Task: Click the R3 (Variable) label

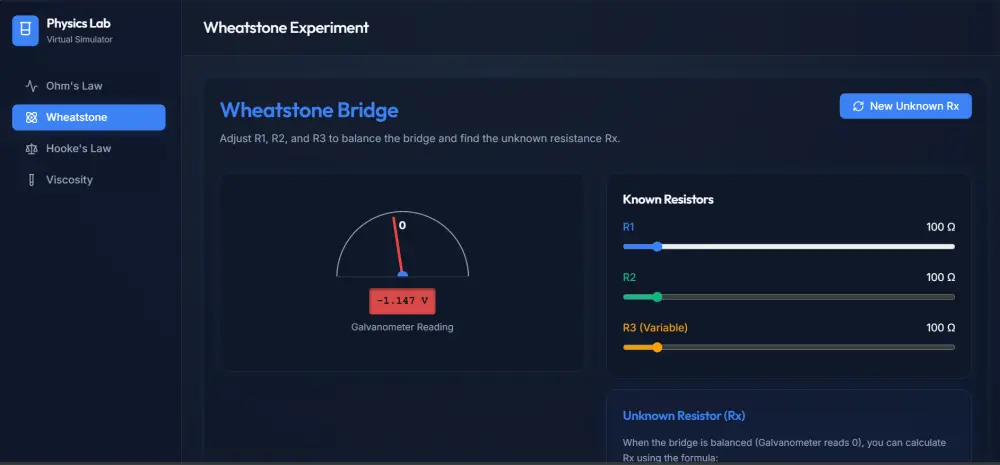Action: pyautogui.click(x=655, y=328)
